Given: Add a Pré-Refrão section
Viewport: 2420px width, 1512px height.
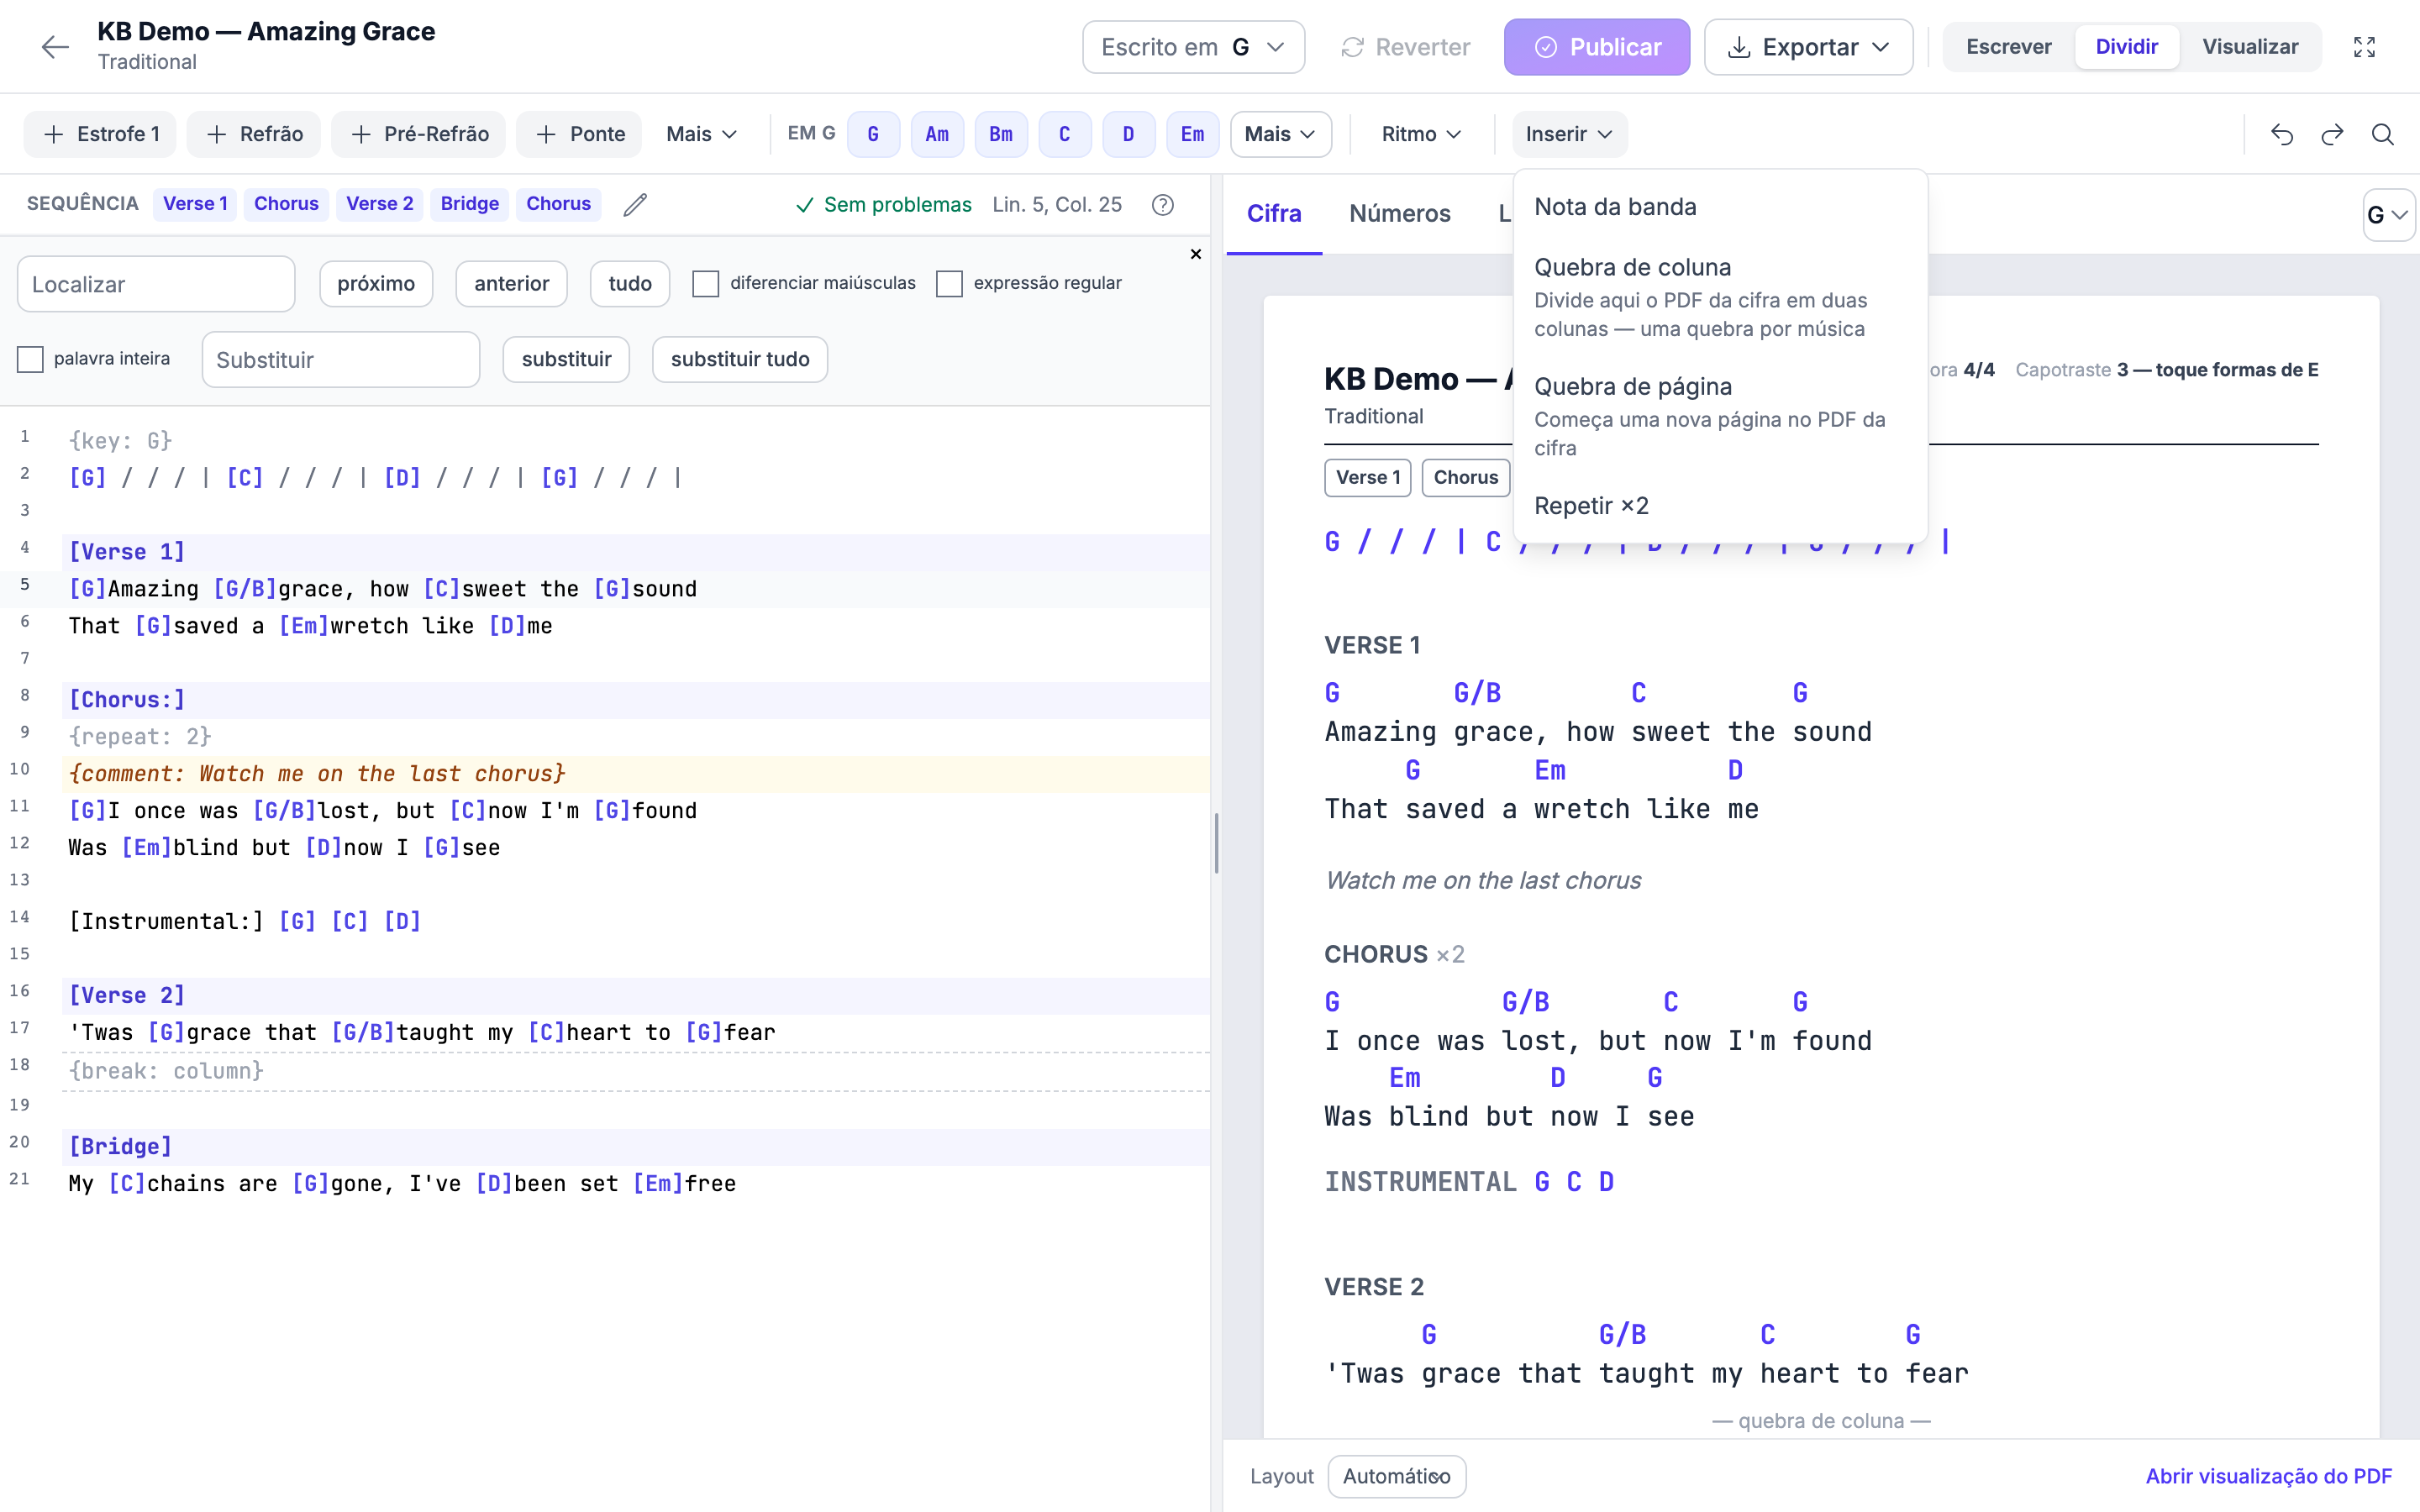Looking at the screenshot, I should [x=419, y=134].
